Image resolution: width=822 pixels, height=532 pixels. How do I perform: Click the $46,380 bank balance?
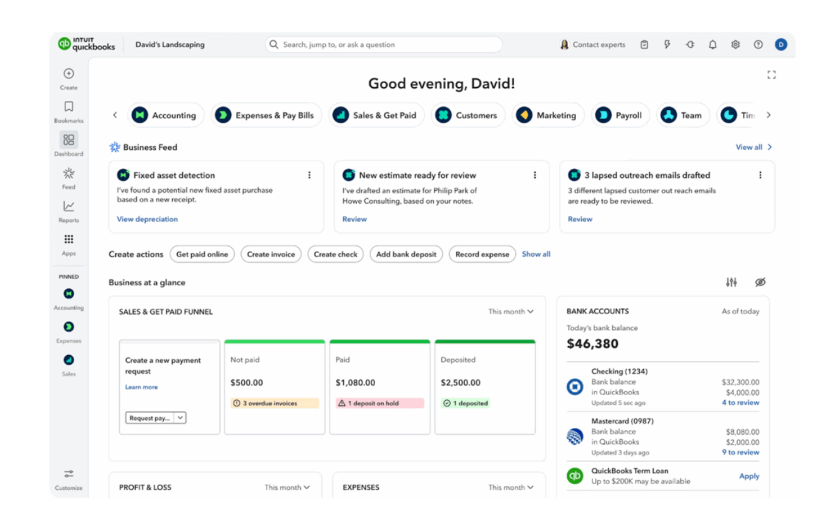pos(592,344)
